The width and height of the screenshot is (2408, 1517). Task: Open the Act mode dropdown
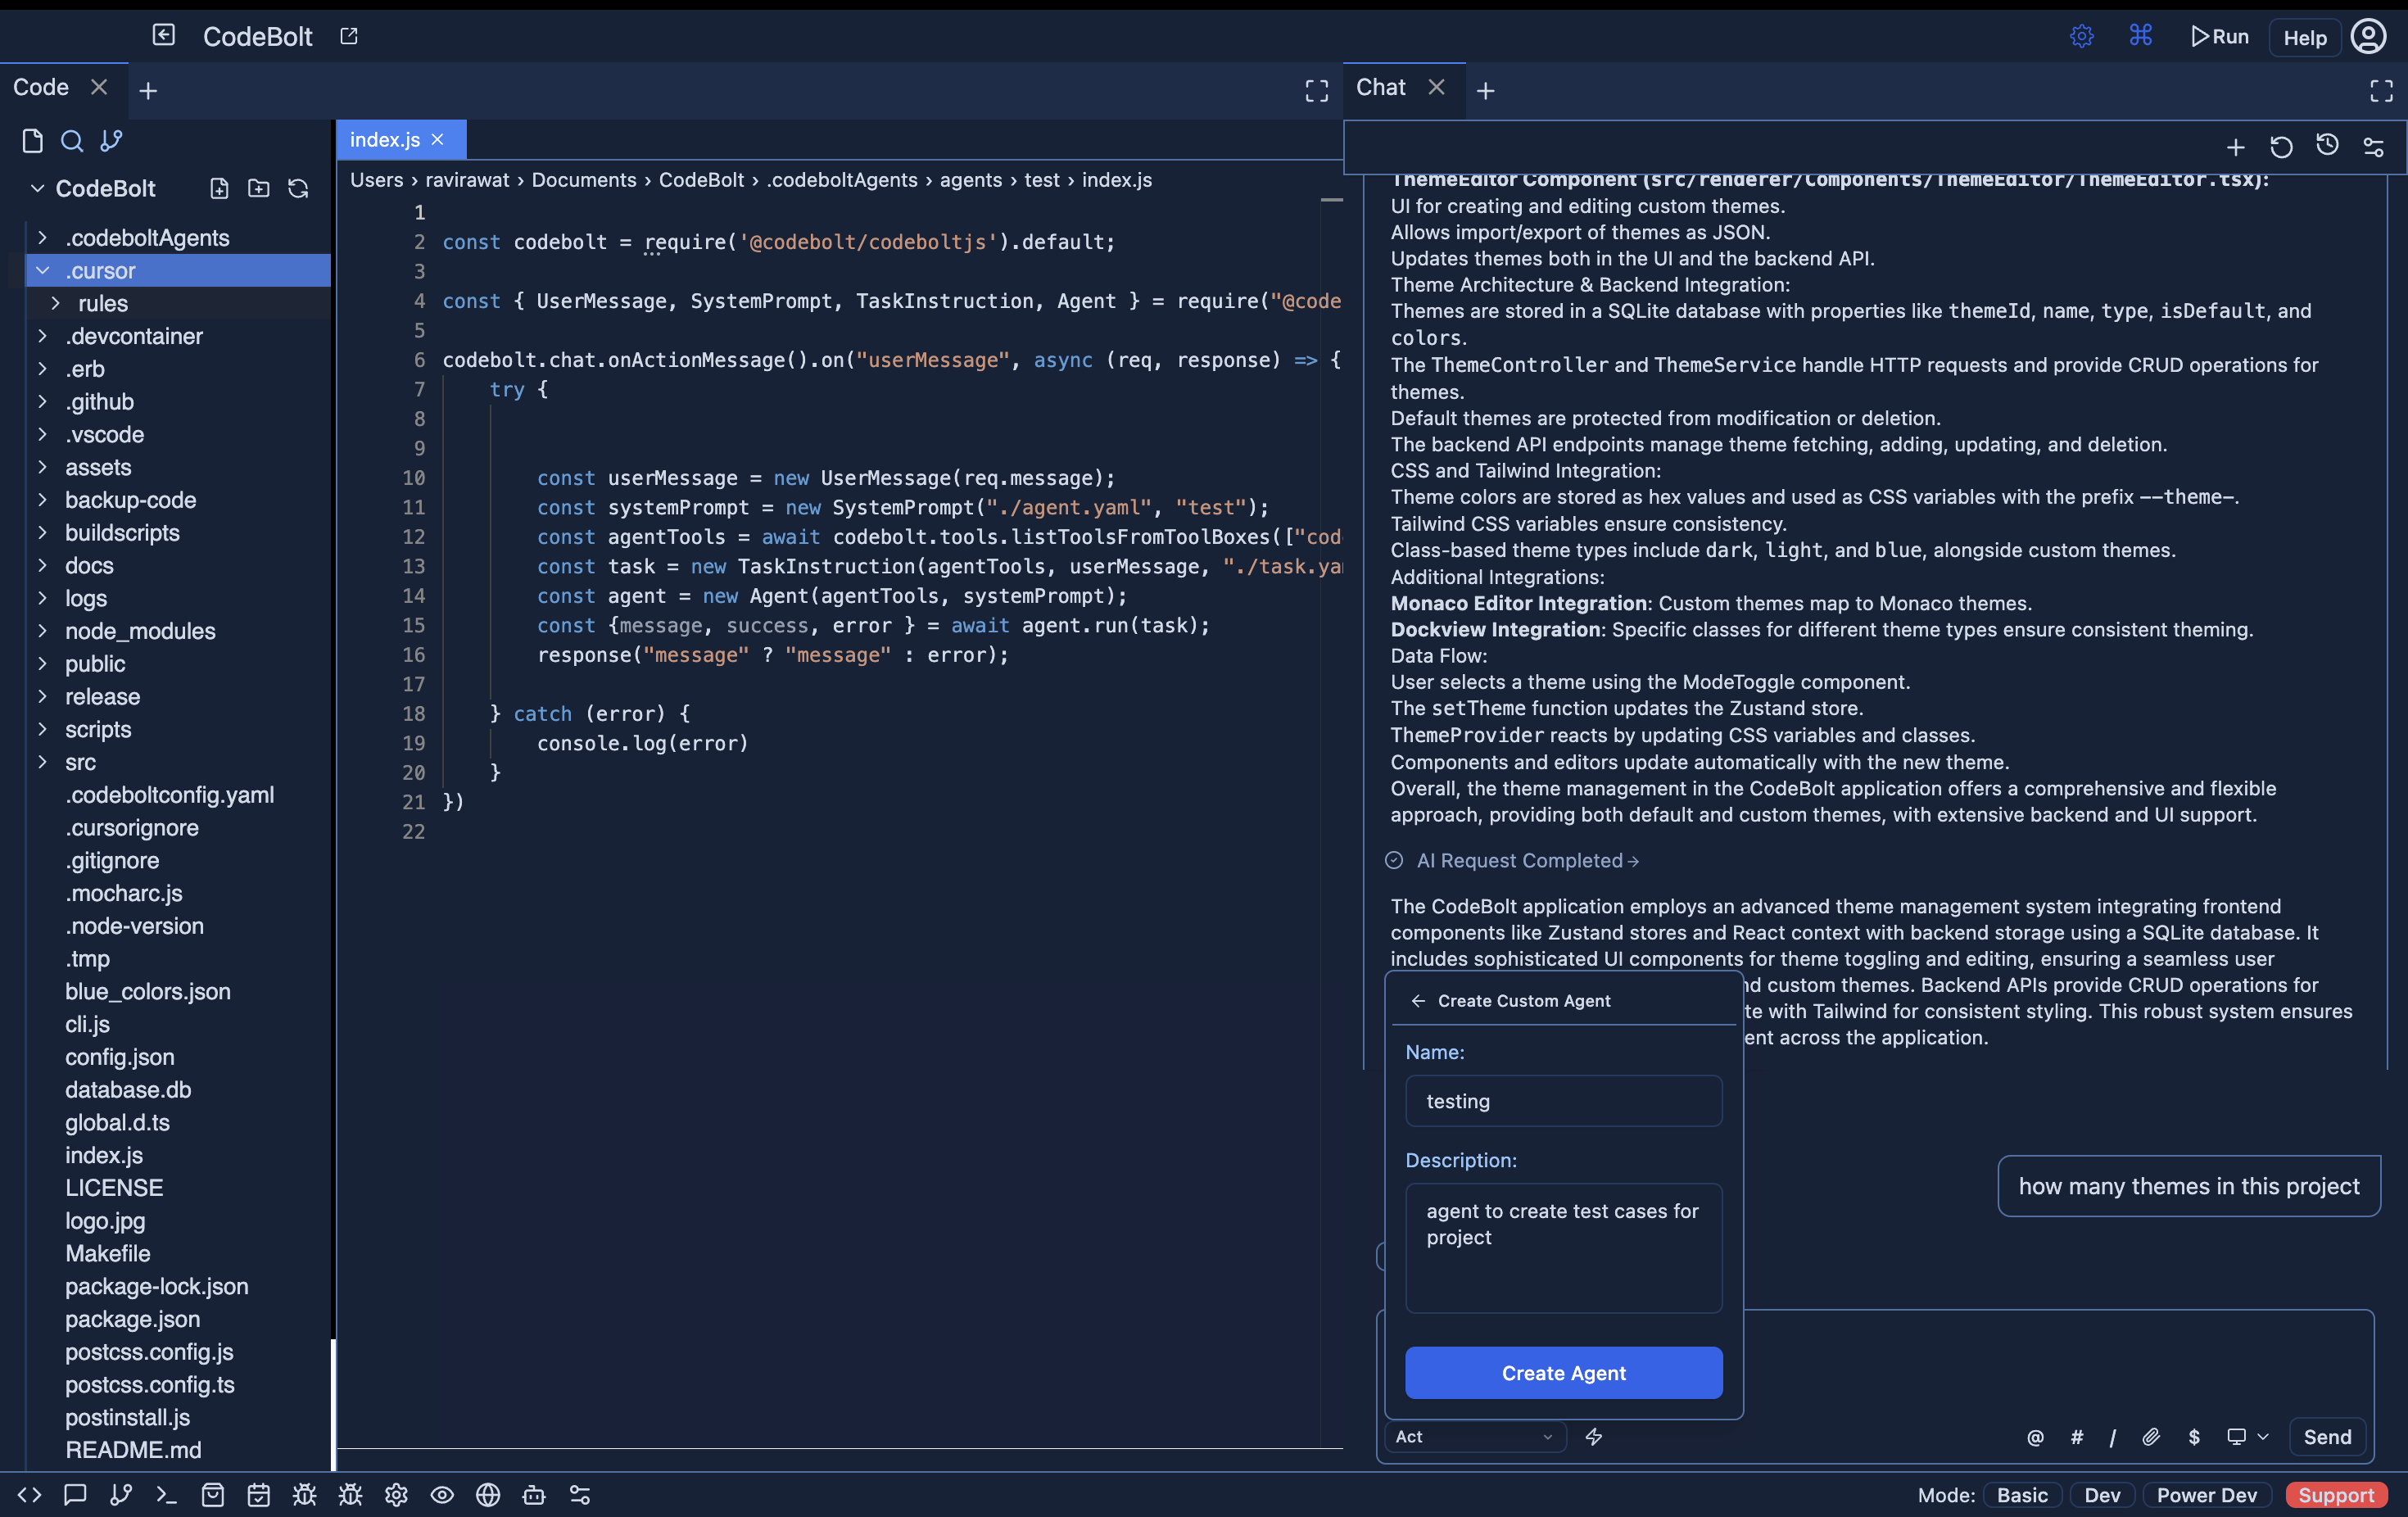[x=1474, y=1436]
